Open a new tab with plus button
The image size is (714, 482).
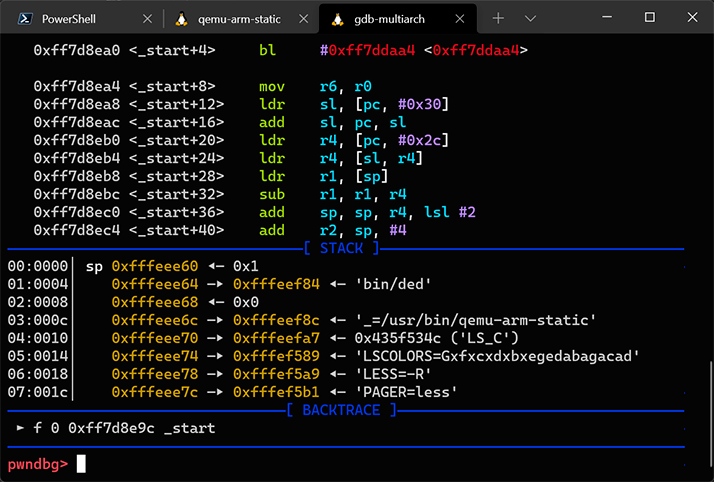498,18
